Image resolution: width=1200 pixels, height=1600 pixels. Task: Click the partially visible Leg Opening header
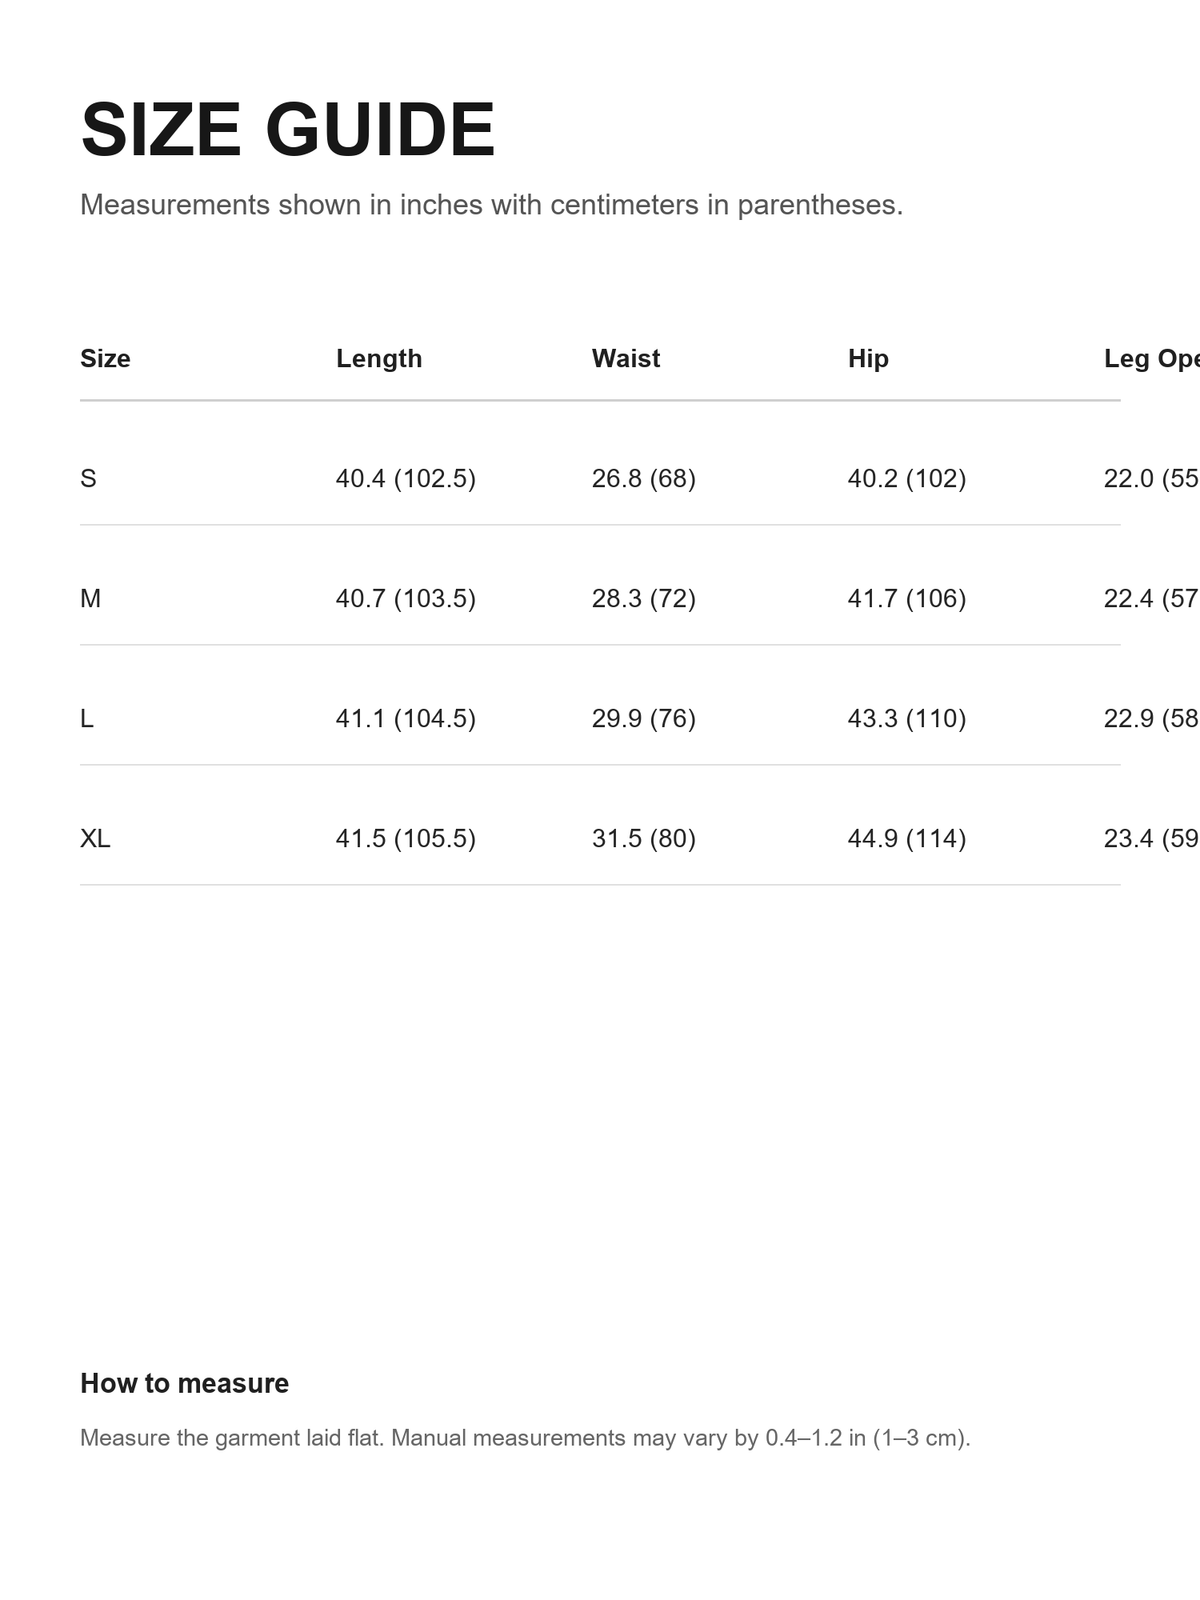(1151, 358)
